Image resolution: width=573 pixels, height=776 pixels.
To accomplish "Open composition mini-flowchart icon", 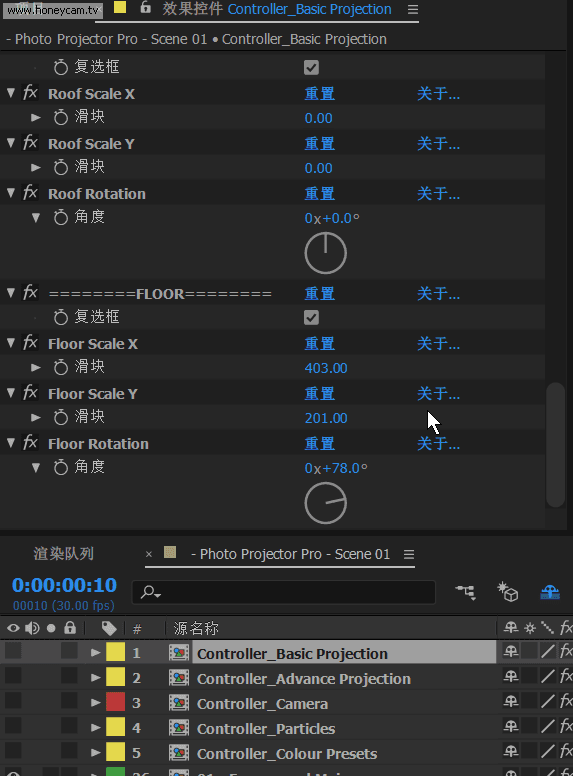I will [x=466, y=592].
